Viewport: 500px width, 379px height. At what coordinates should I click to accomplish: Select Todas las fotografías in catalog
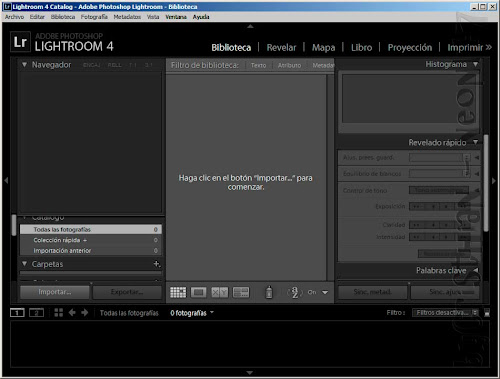[x=91, y=229]
